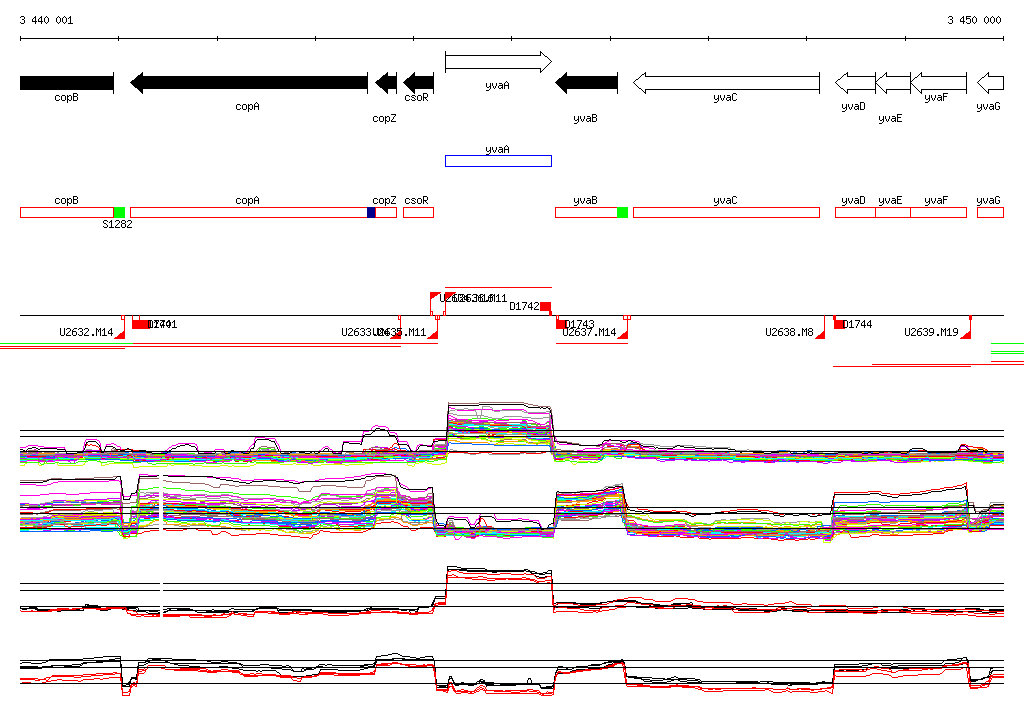Click the white yvaD gene arrow
The width and height of the screenshot is (1024, 714).
(x=856, y=83)
